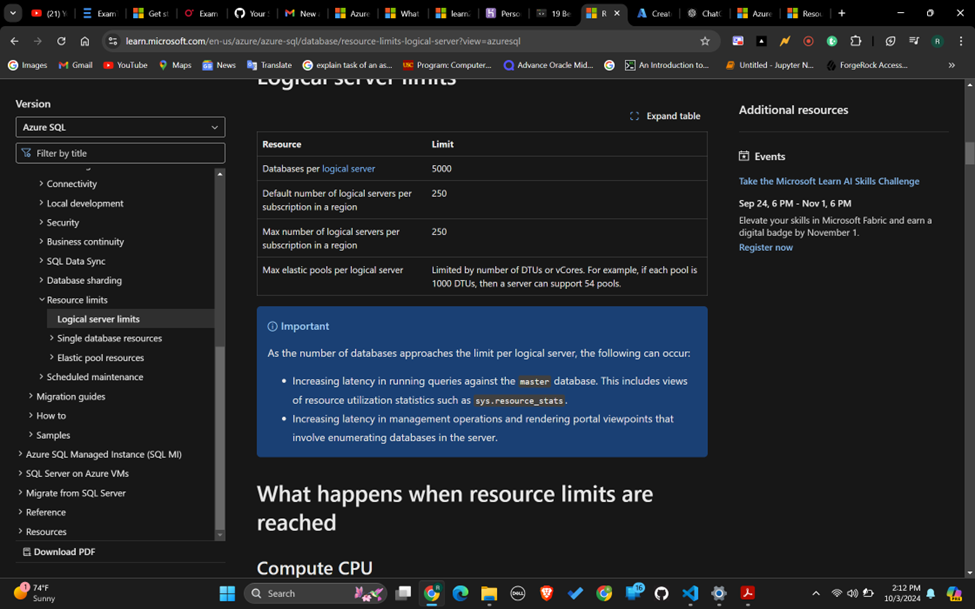Reload the current page

tap(61, 41)
